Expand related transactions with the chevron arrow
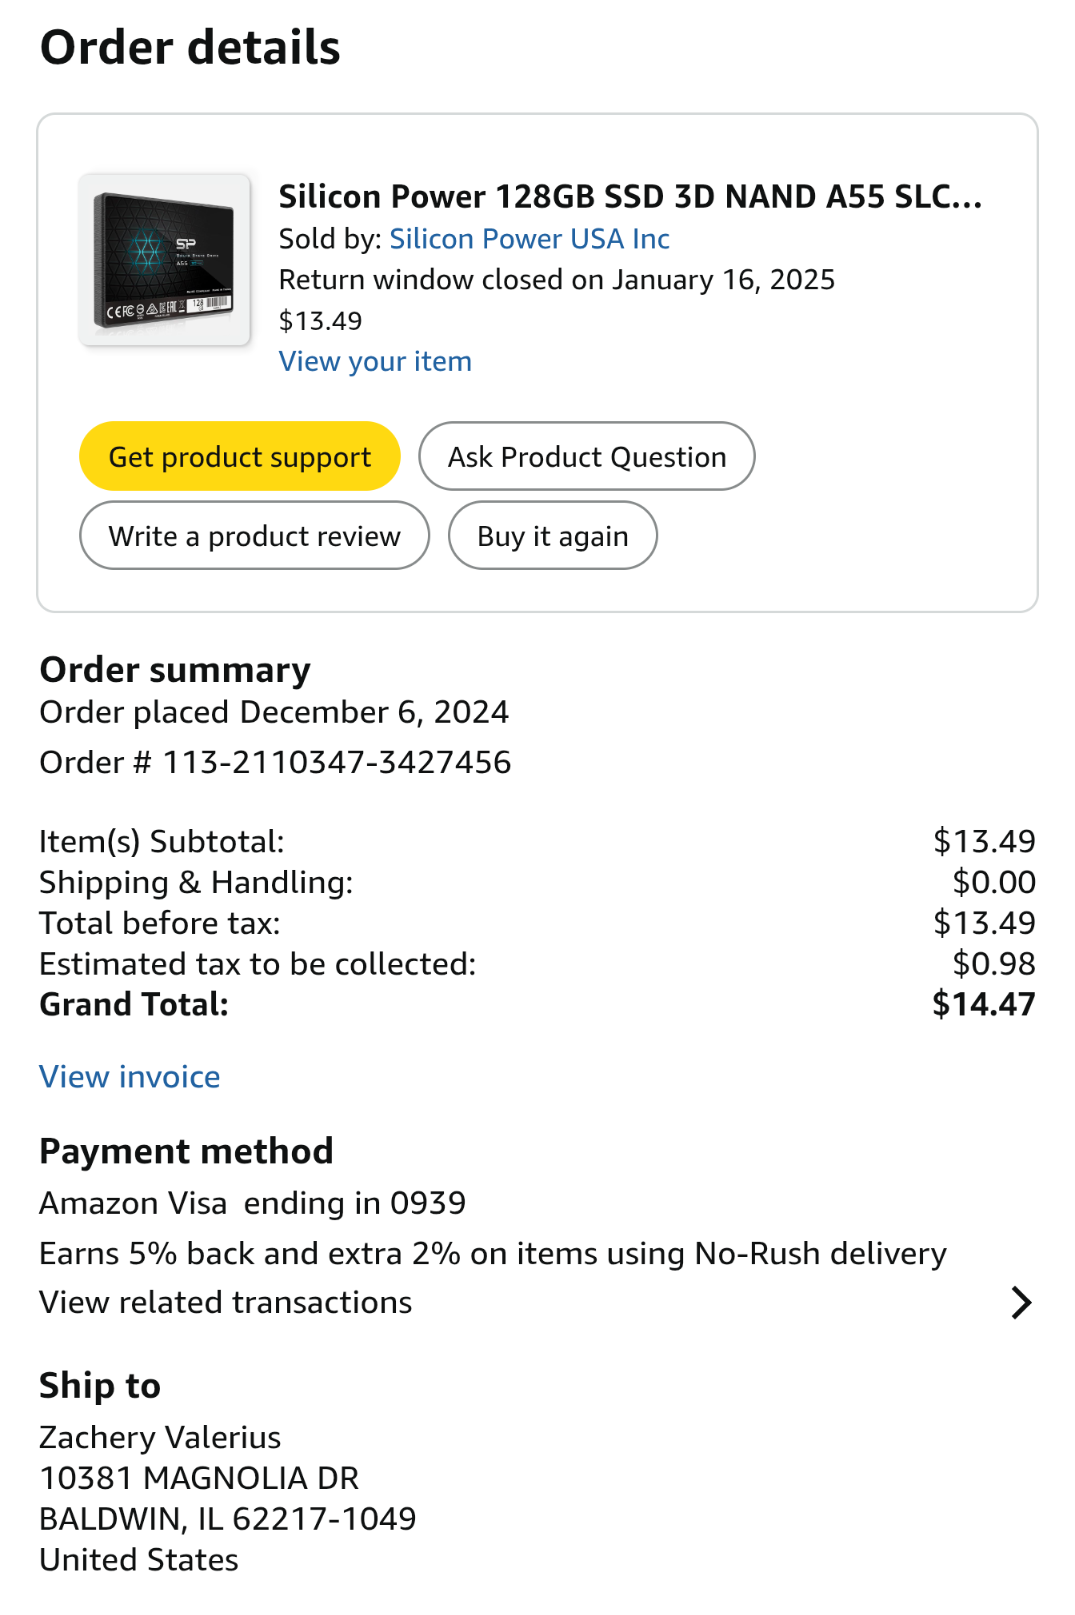 pyautogui.click(x=1020, y=1302)
